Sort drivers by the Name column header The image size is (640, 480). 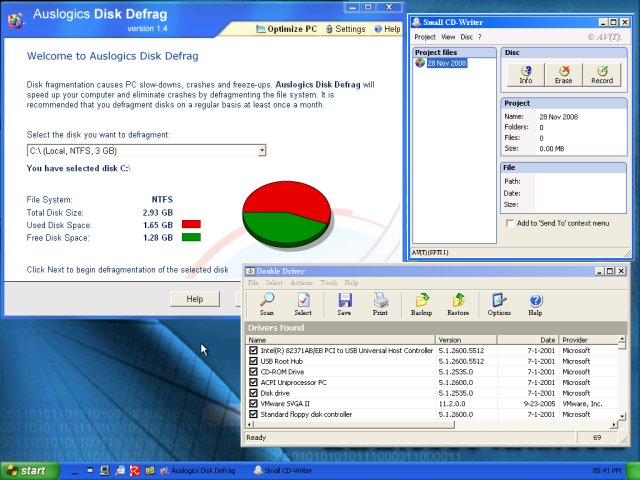340,340
